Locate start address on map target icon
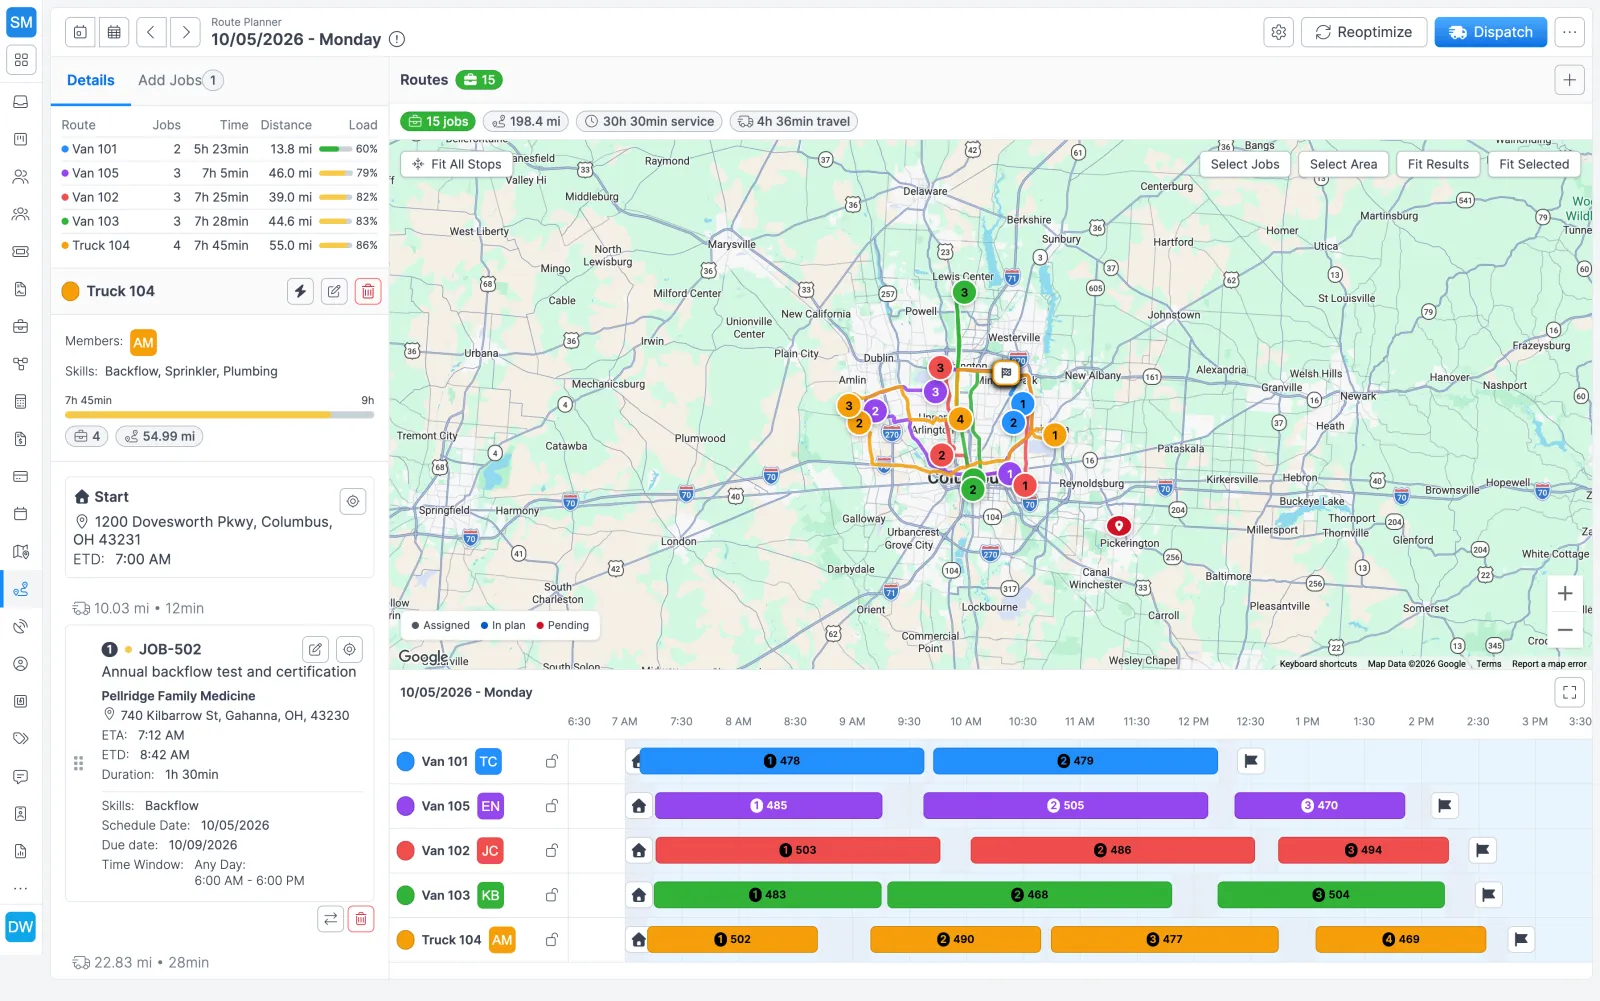 353,501
